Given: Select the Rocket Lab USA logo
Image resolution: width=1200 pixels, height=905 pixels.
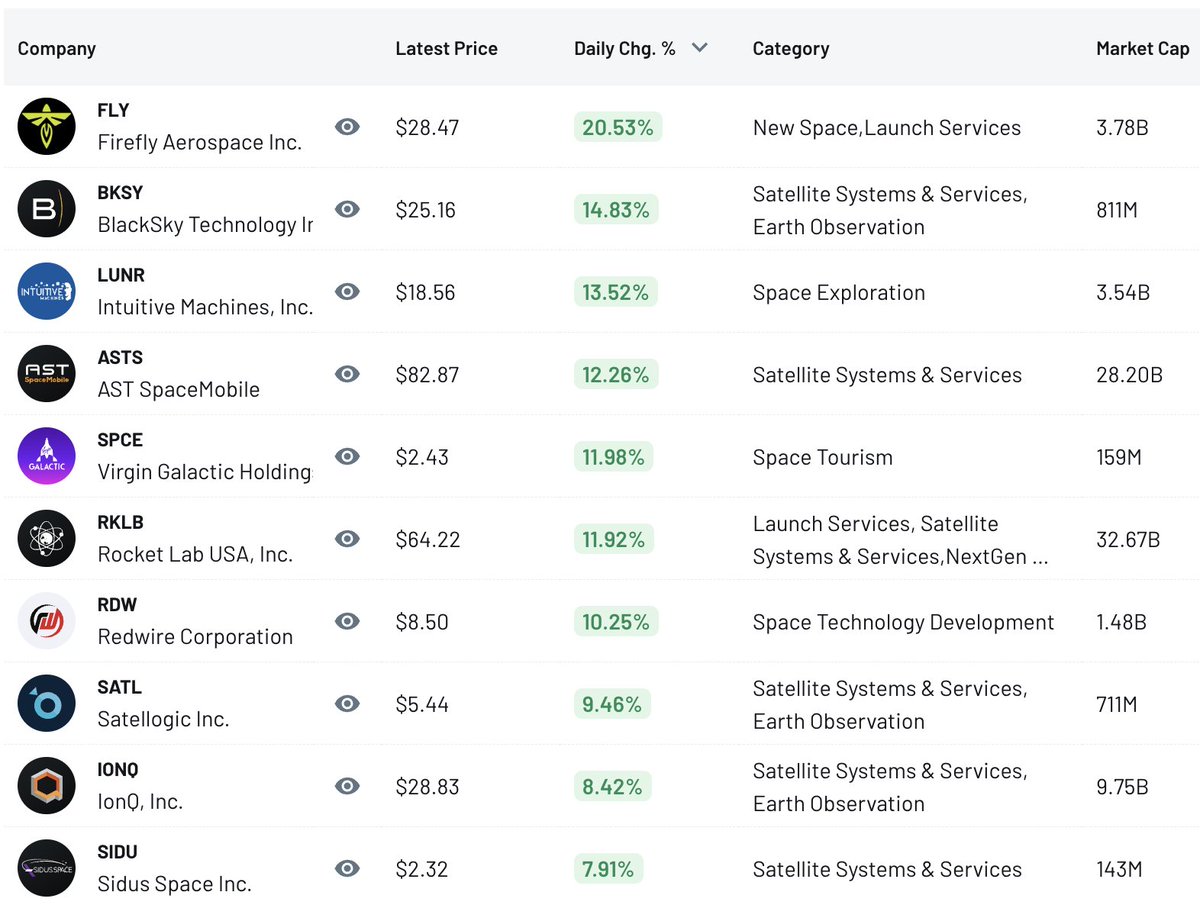Looking at the screenshot, I should click(x=46, y=539).
